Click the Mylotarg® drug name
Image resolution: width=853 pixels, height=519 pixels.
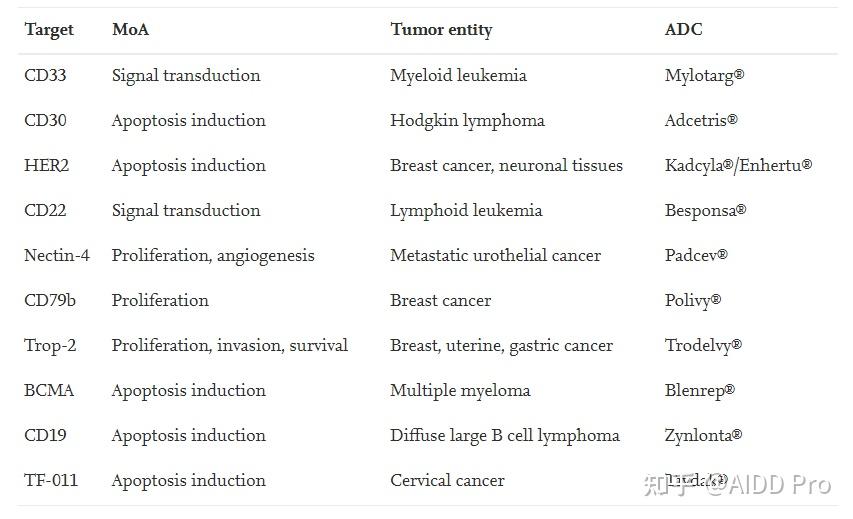(704, 75)
